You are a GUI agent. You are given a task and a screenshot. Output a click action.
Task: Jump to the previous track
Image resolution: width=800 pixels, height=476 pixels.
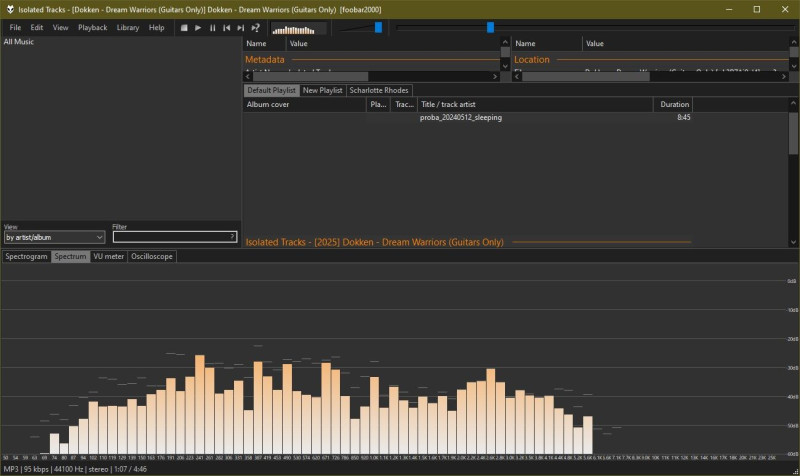tap(226, 28)
